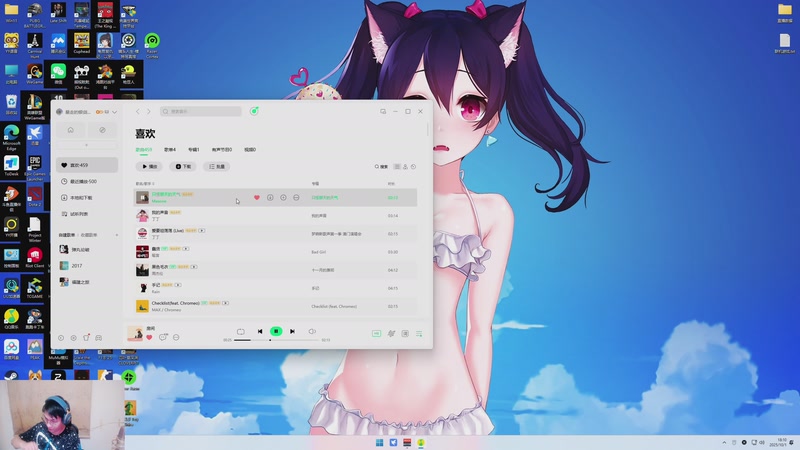Toggle the lyrics display icon
The width and height of the screenshot is (800, 450).
point(405,334)
